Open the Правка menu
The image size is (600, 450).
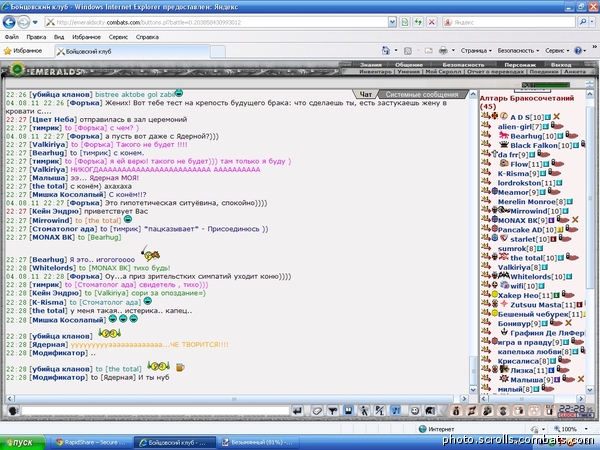coord(36,37)
